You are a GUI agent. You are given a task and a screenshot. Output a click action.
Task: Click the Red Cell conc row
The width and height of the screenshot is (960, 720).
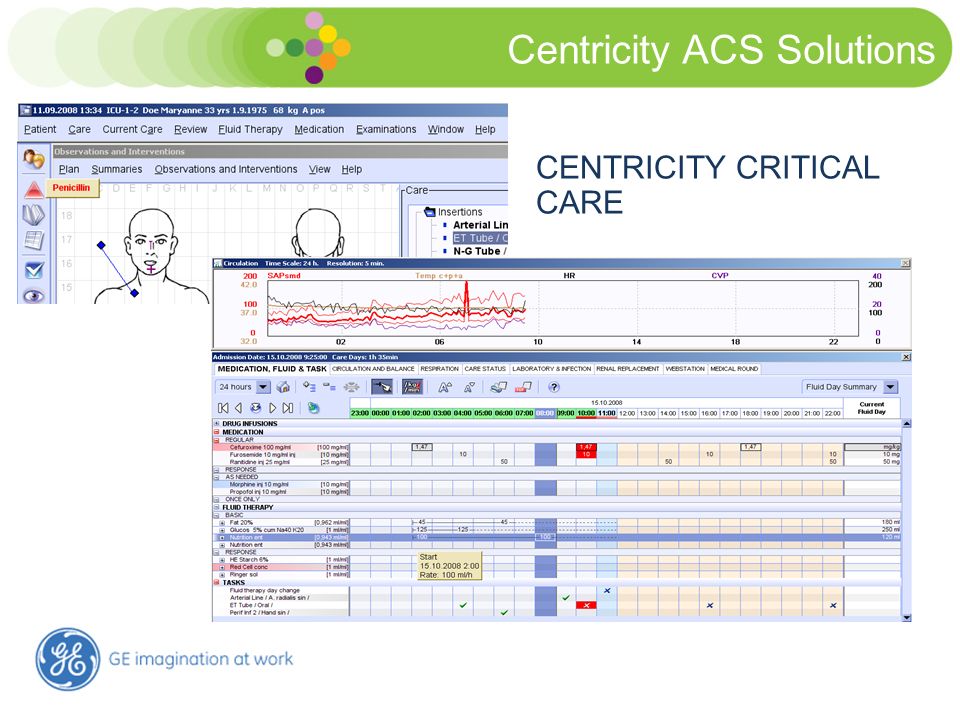557,568
